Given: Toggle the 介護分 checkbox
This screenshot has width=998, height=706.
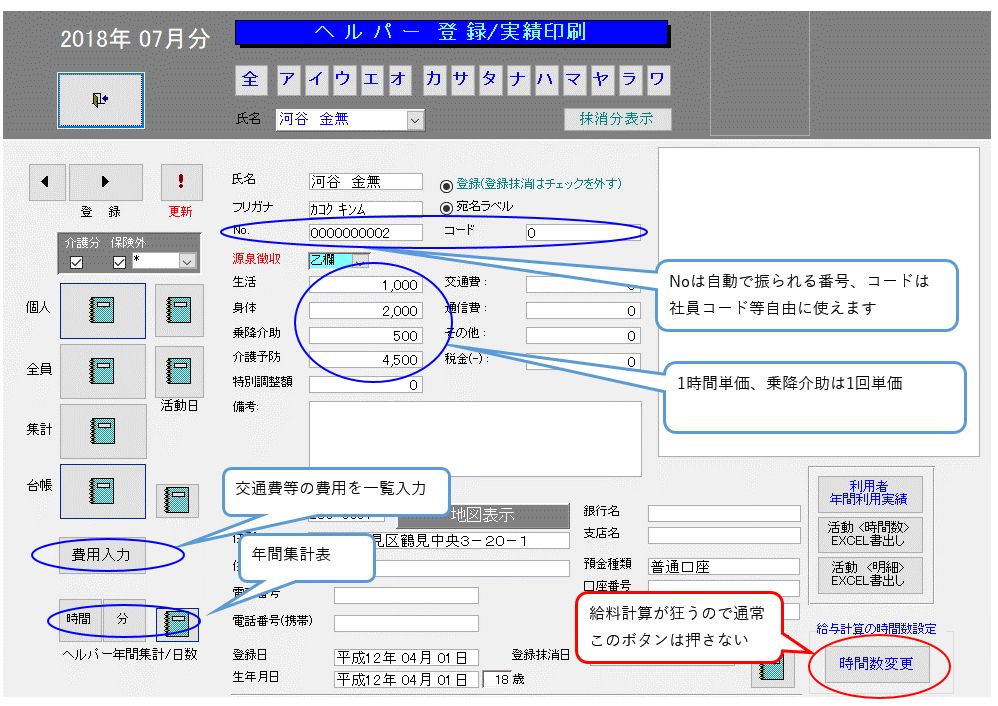Looking at the screenshot, I should click(x=76, y=262).
